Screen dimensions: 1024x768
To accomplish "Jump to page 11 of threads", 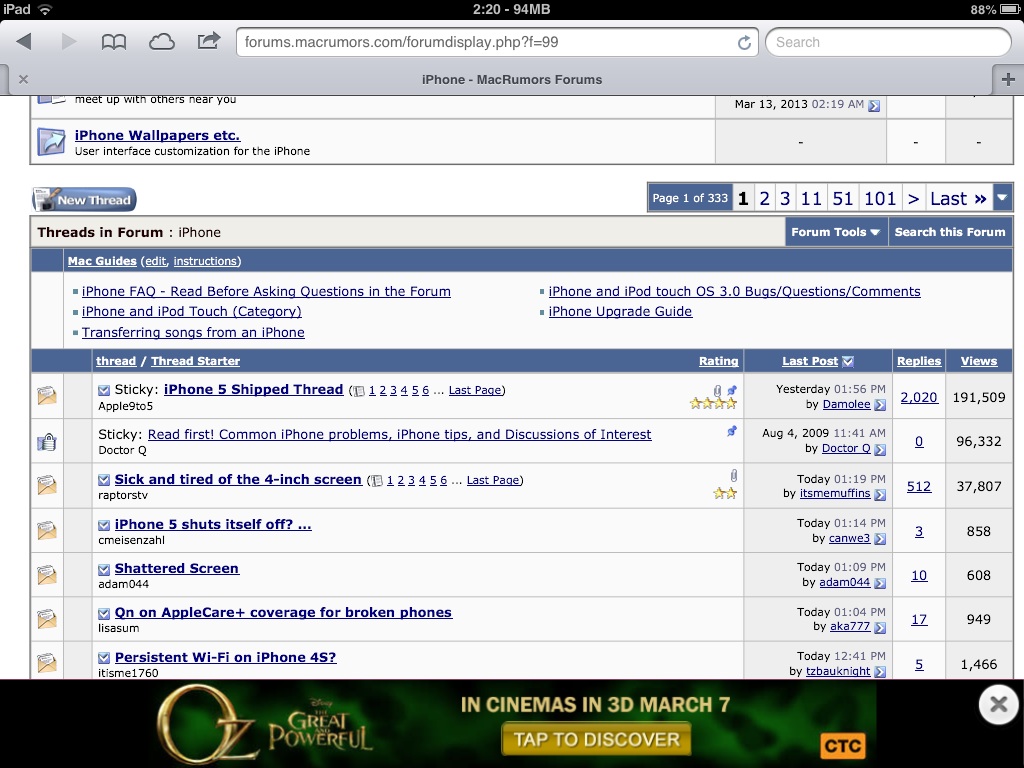I will pos(811,198).
